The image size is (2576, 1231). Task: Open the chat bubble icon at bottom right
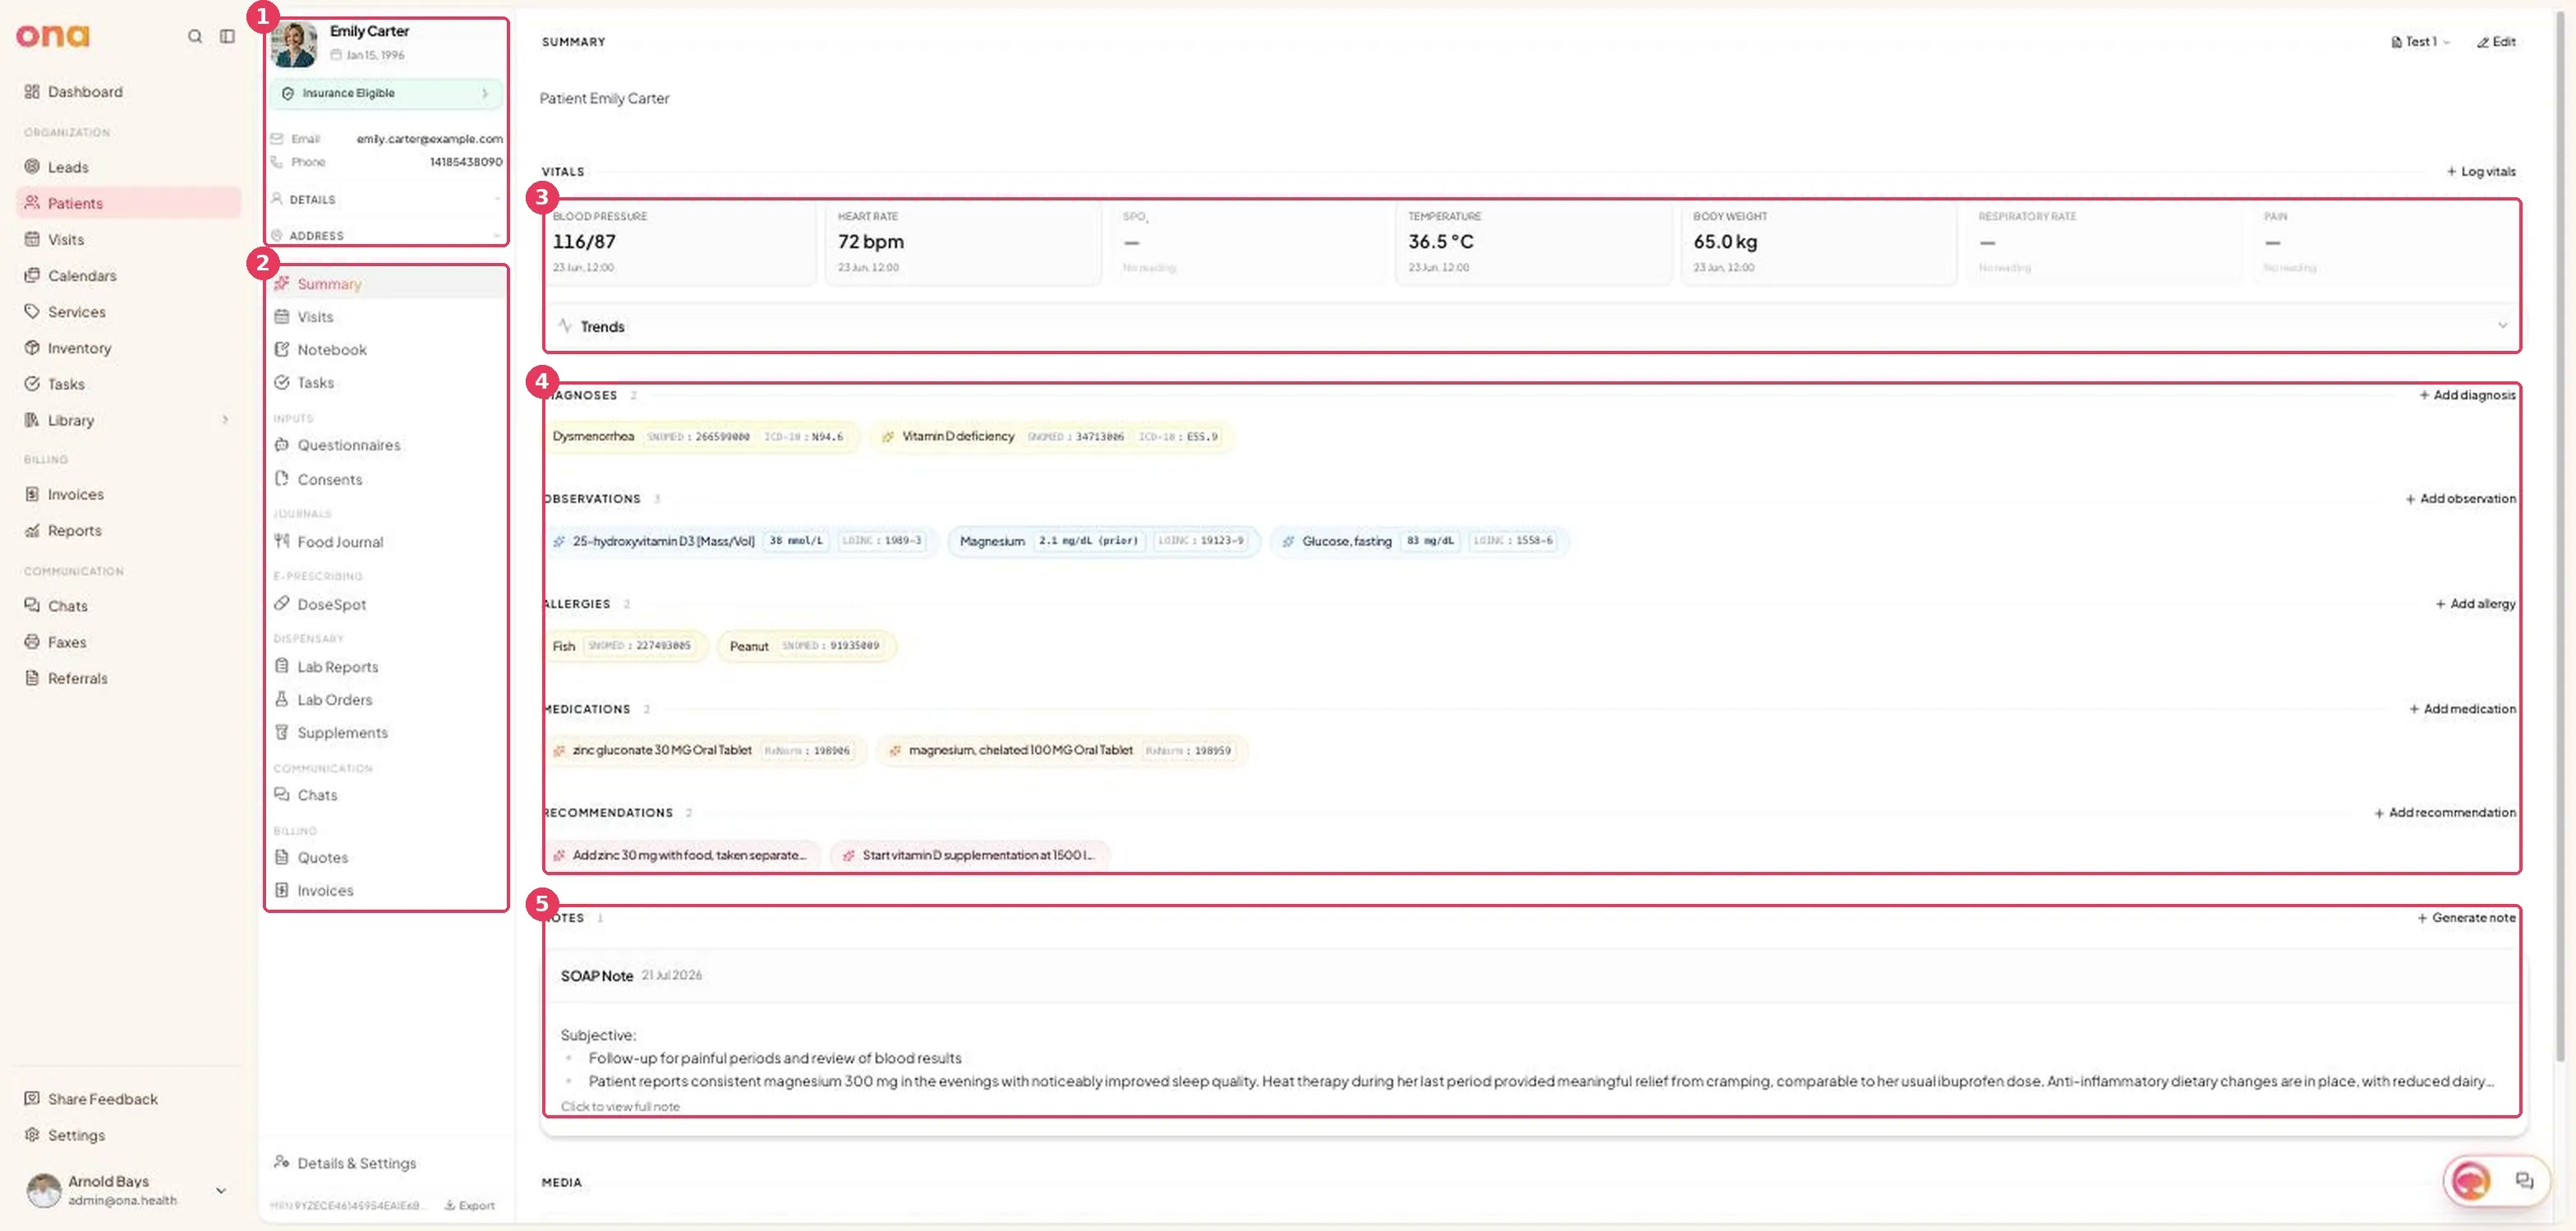tap(2524, 1181)
